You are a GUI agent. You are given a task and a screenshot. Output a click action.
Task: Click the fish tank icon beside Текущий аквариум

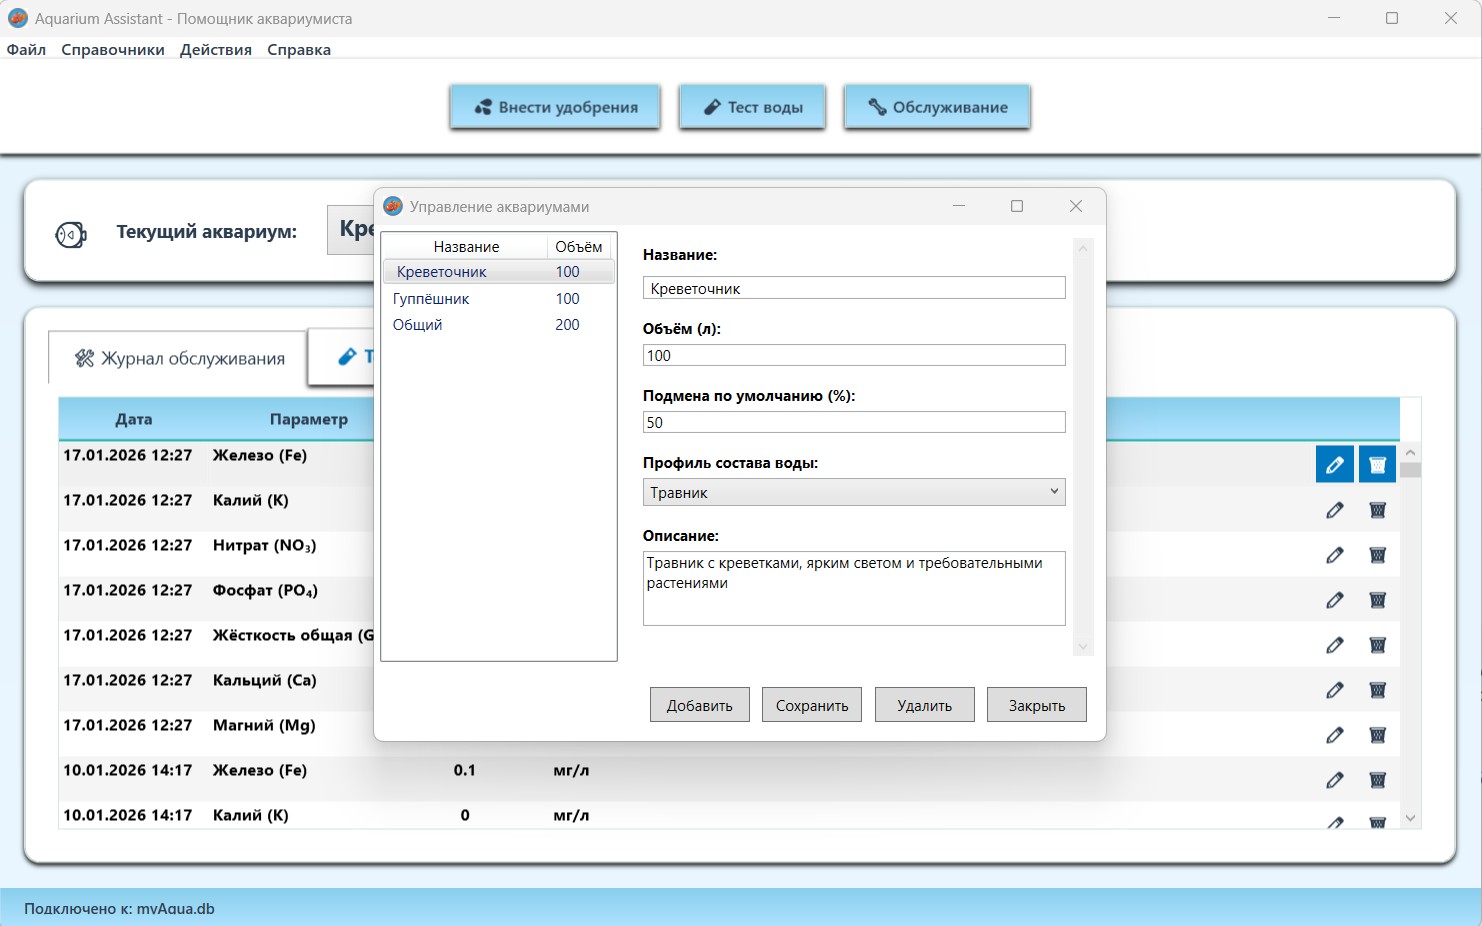click(71, 234)
